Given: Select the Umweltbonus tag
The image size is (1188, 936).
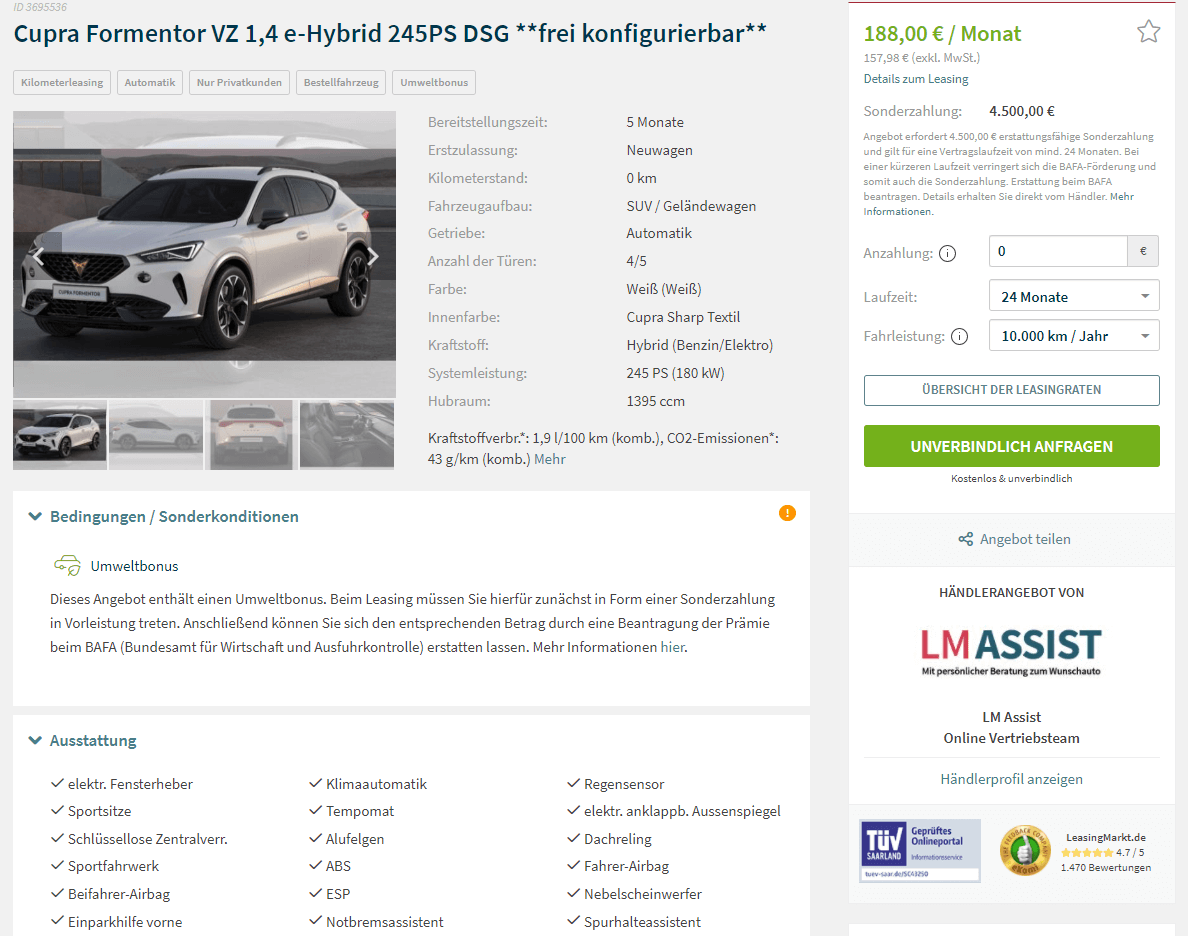Looking at the screenshot, I should (434, 83).
